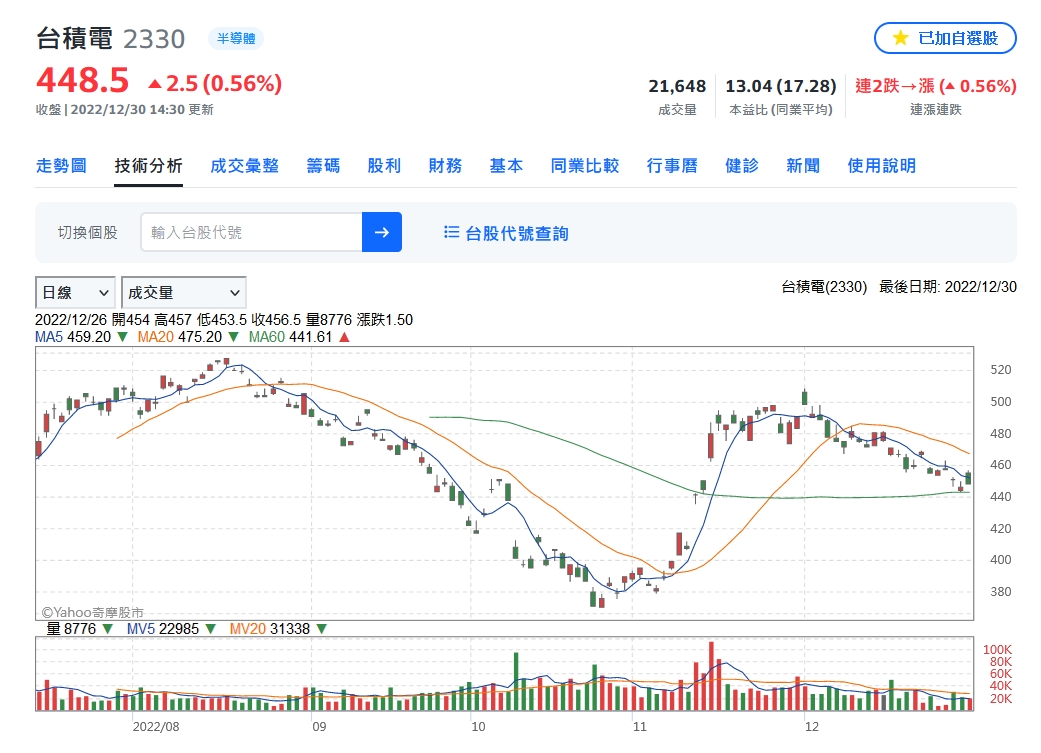Click the P/E value 13.04 (17.28)

click(781, 86)
